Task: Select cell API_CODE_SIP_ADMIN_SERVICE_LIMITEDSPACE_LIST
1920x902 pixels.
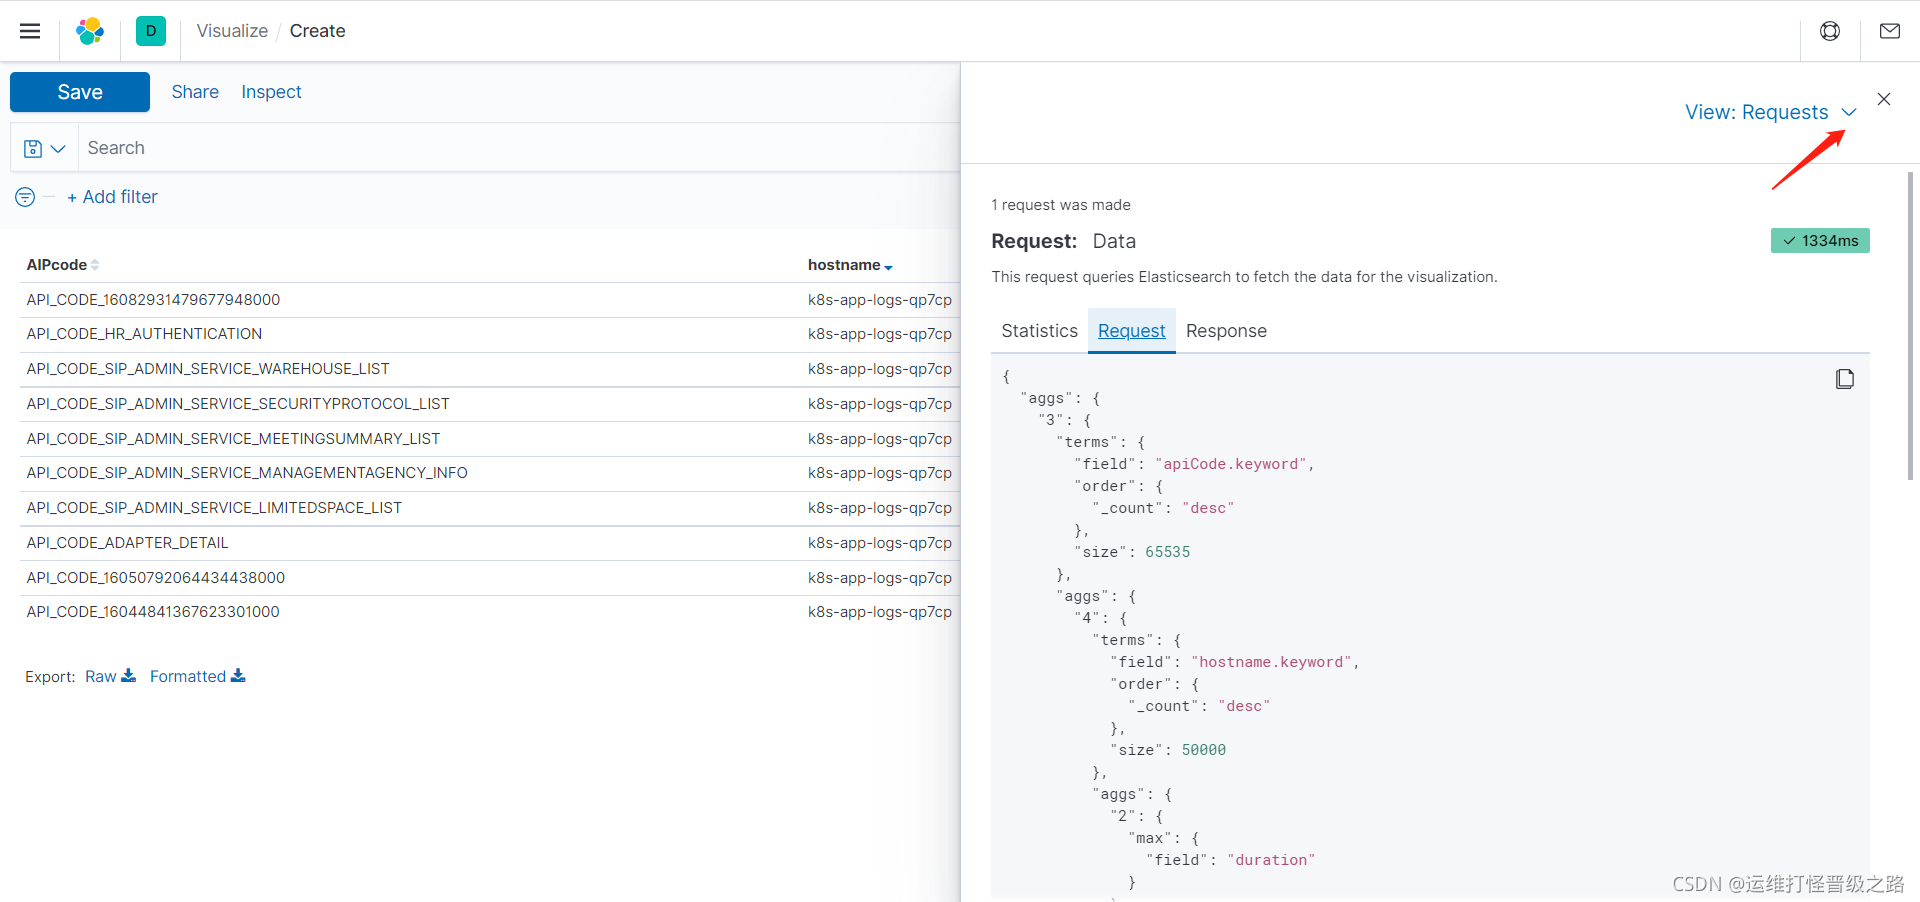Action: pyautogui.click(x=214, y=508)
